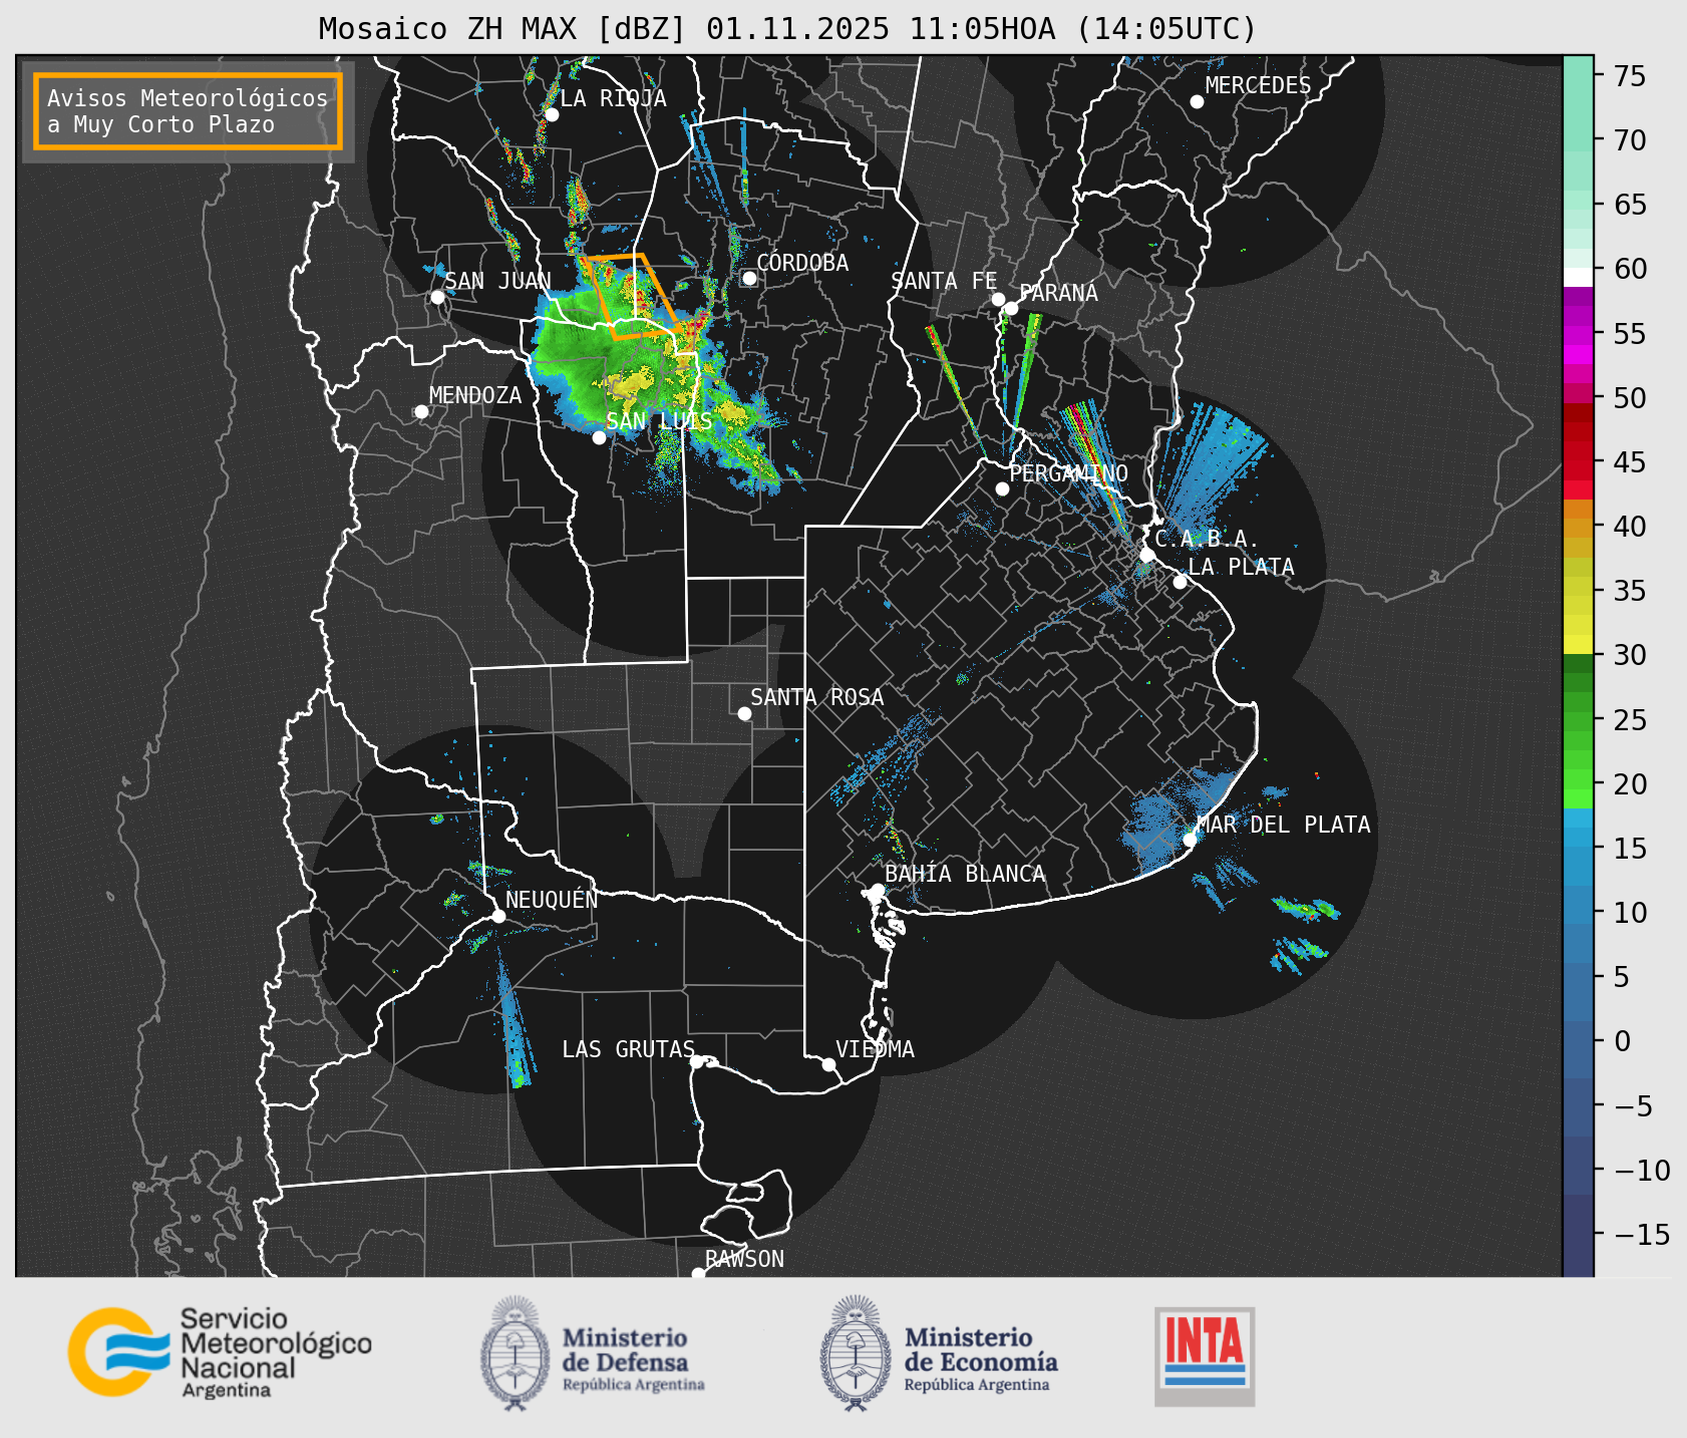Click the Ministerio de Economía coat of arms
This screenshot has width=1687, height=1438.
click(855, 1353)
